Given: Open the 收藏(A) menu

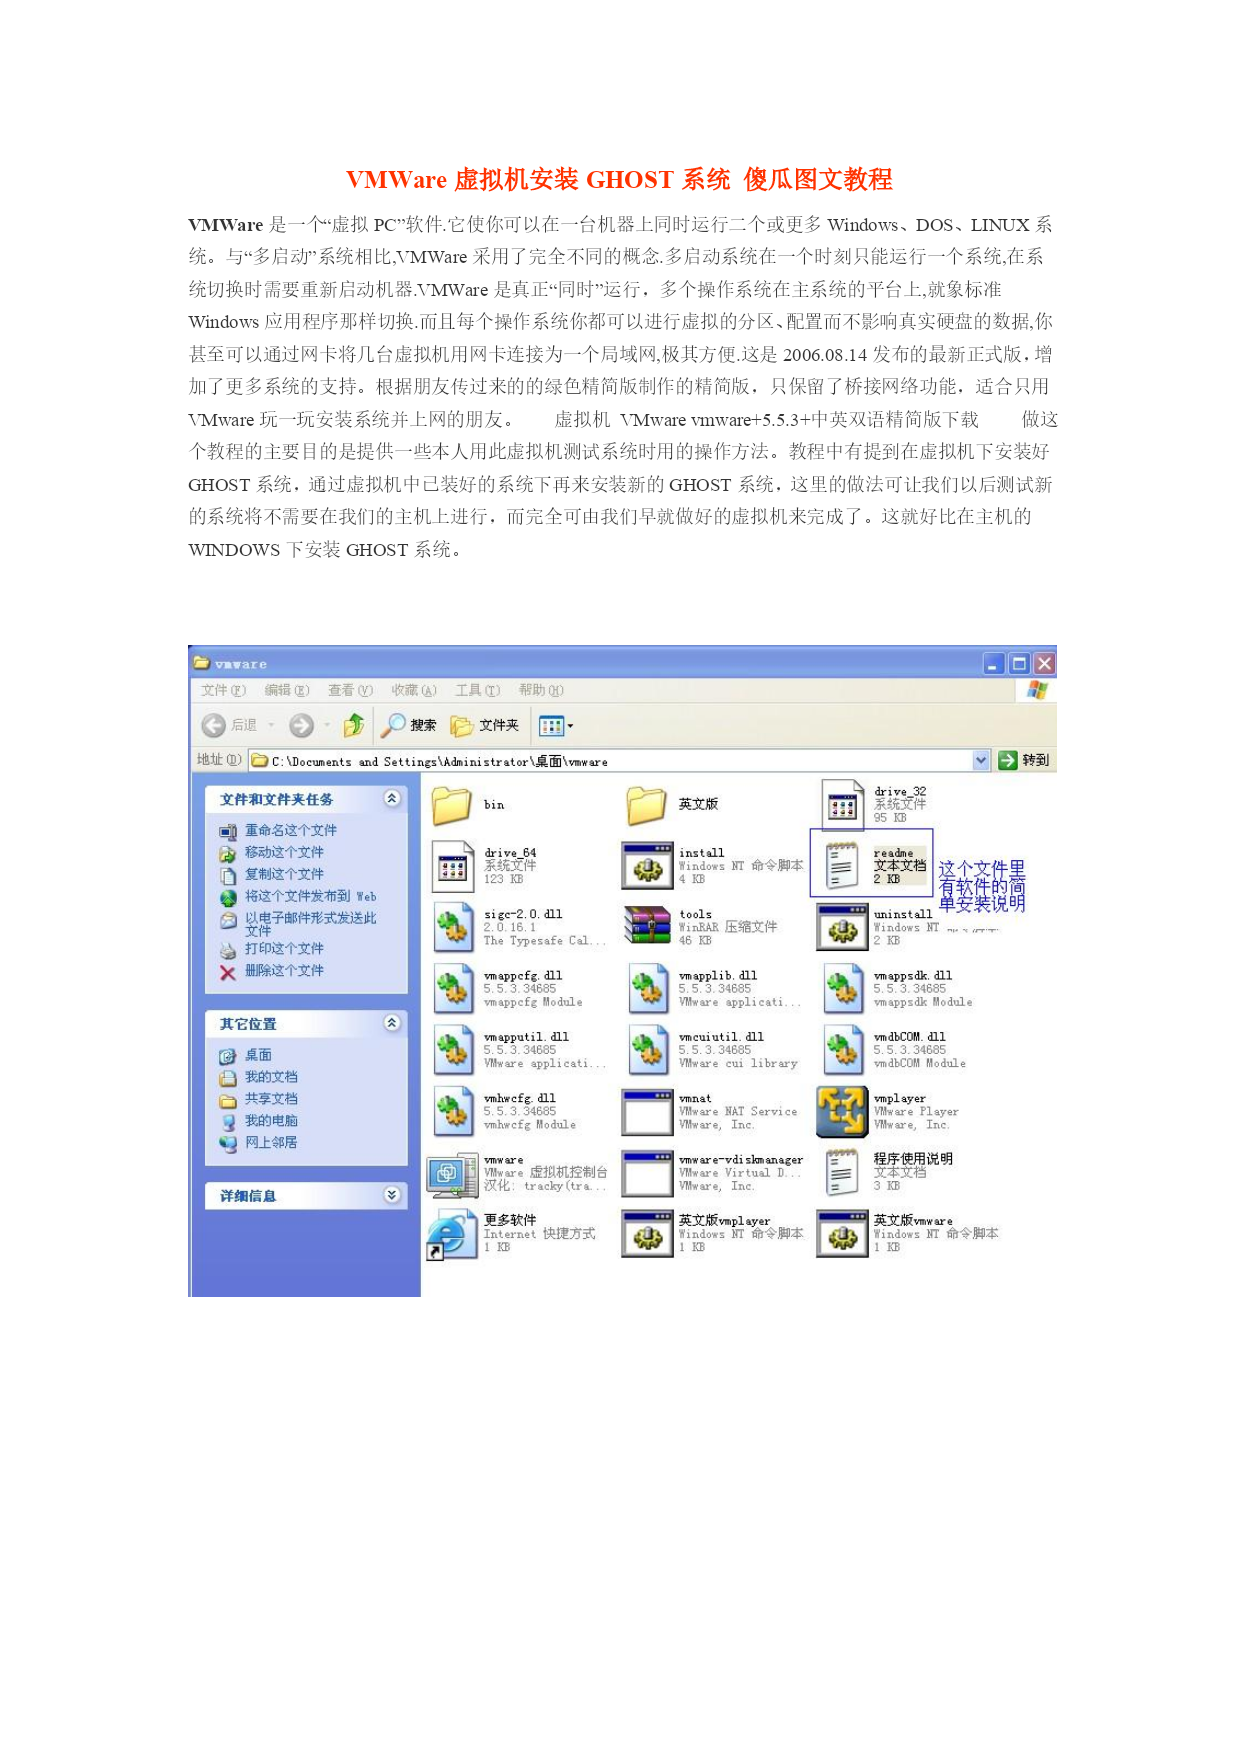Looking at the screenshot, I should click(414, 690).
